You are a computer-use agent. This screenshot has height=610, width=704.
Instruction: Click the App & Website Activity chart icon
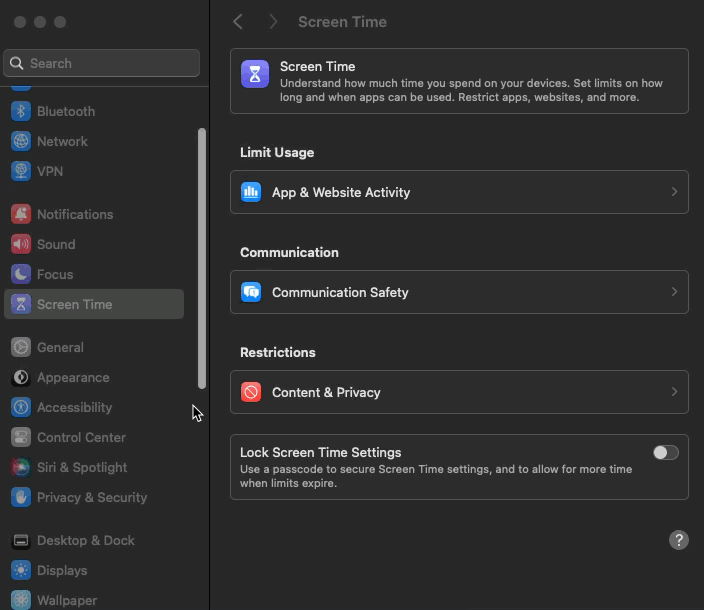tap(251, 192)
